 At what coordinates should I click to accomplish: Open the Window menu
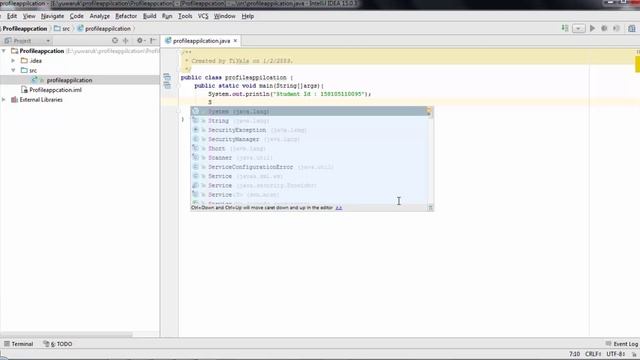224,16
